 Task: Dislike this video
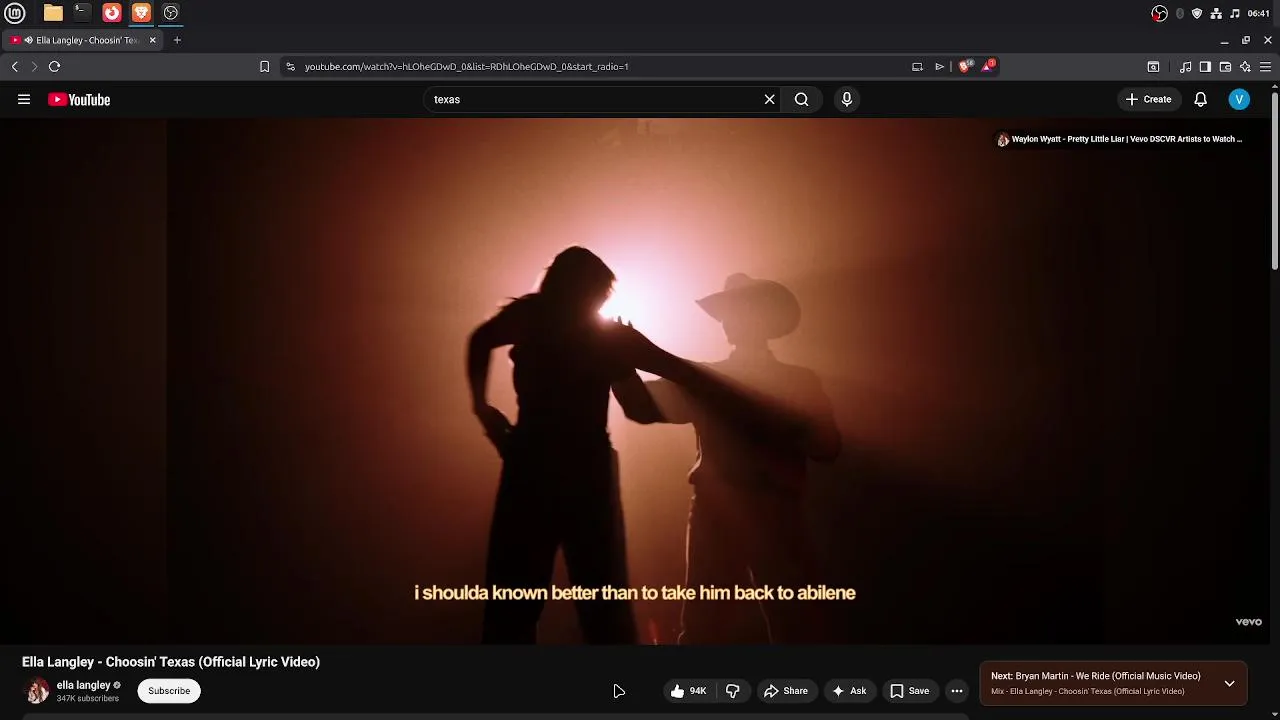(733, 691)
